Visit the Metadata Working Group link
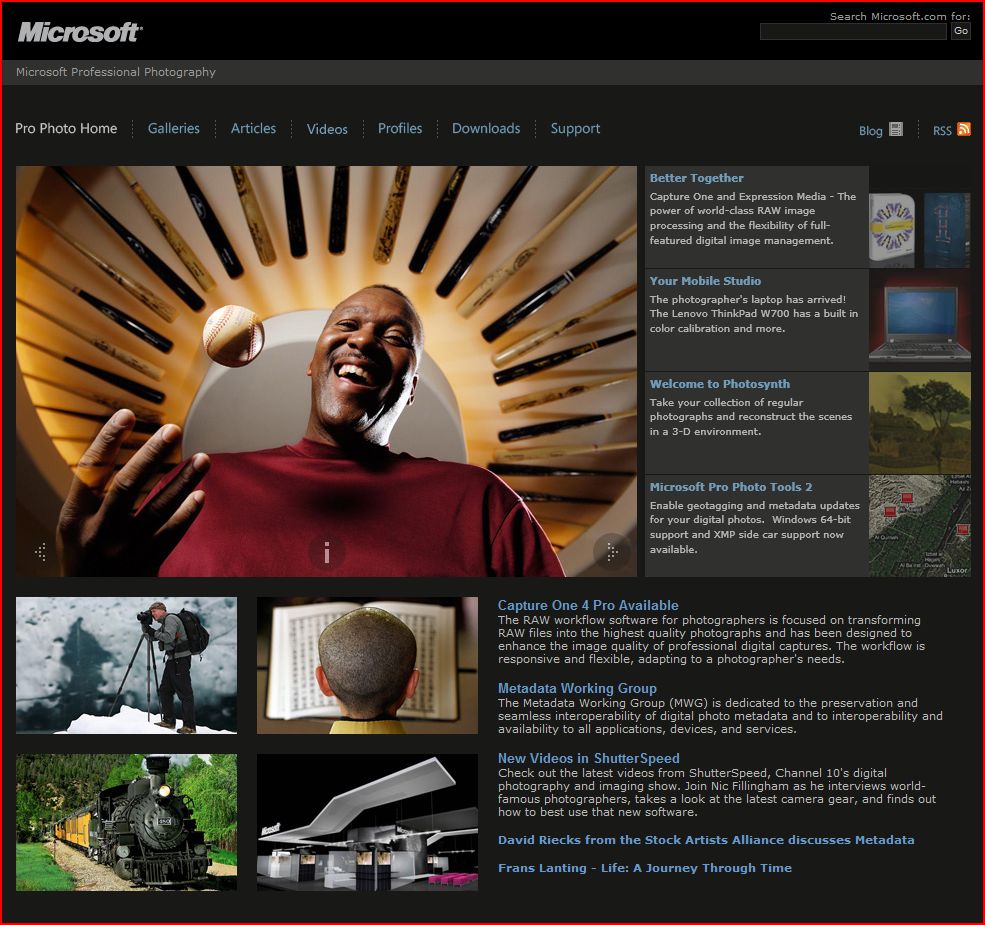 click(577, 688)
